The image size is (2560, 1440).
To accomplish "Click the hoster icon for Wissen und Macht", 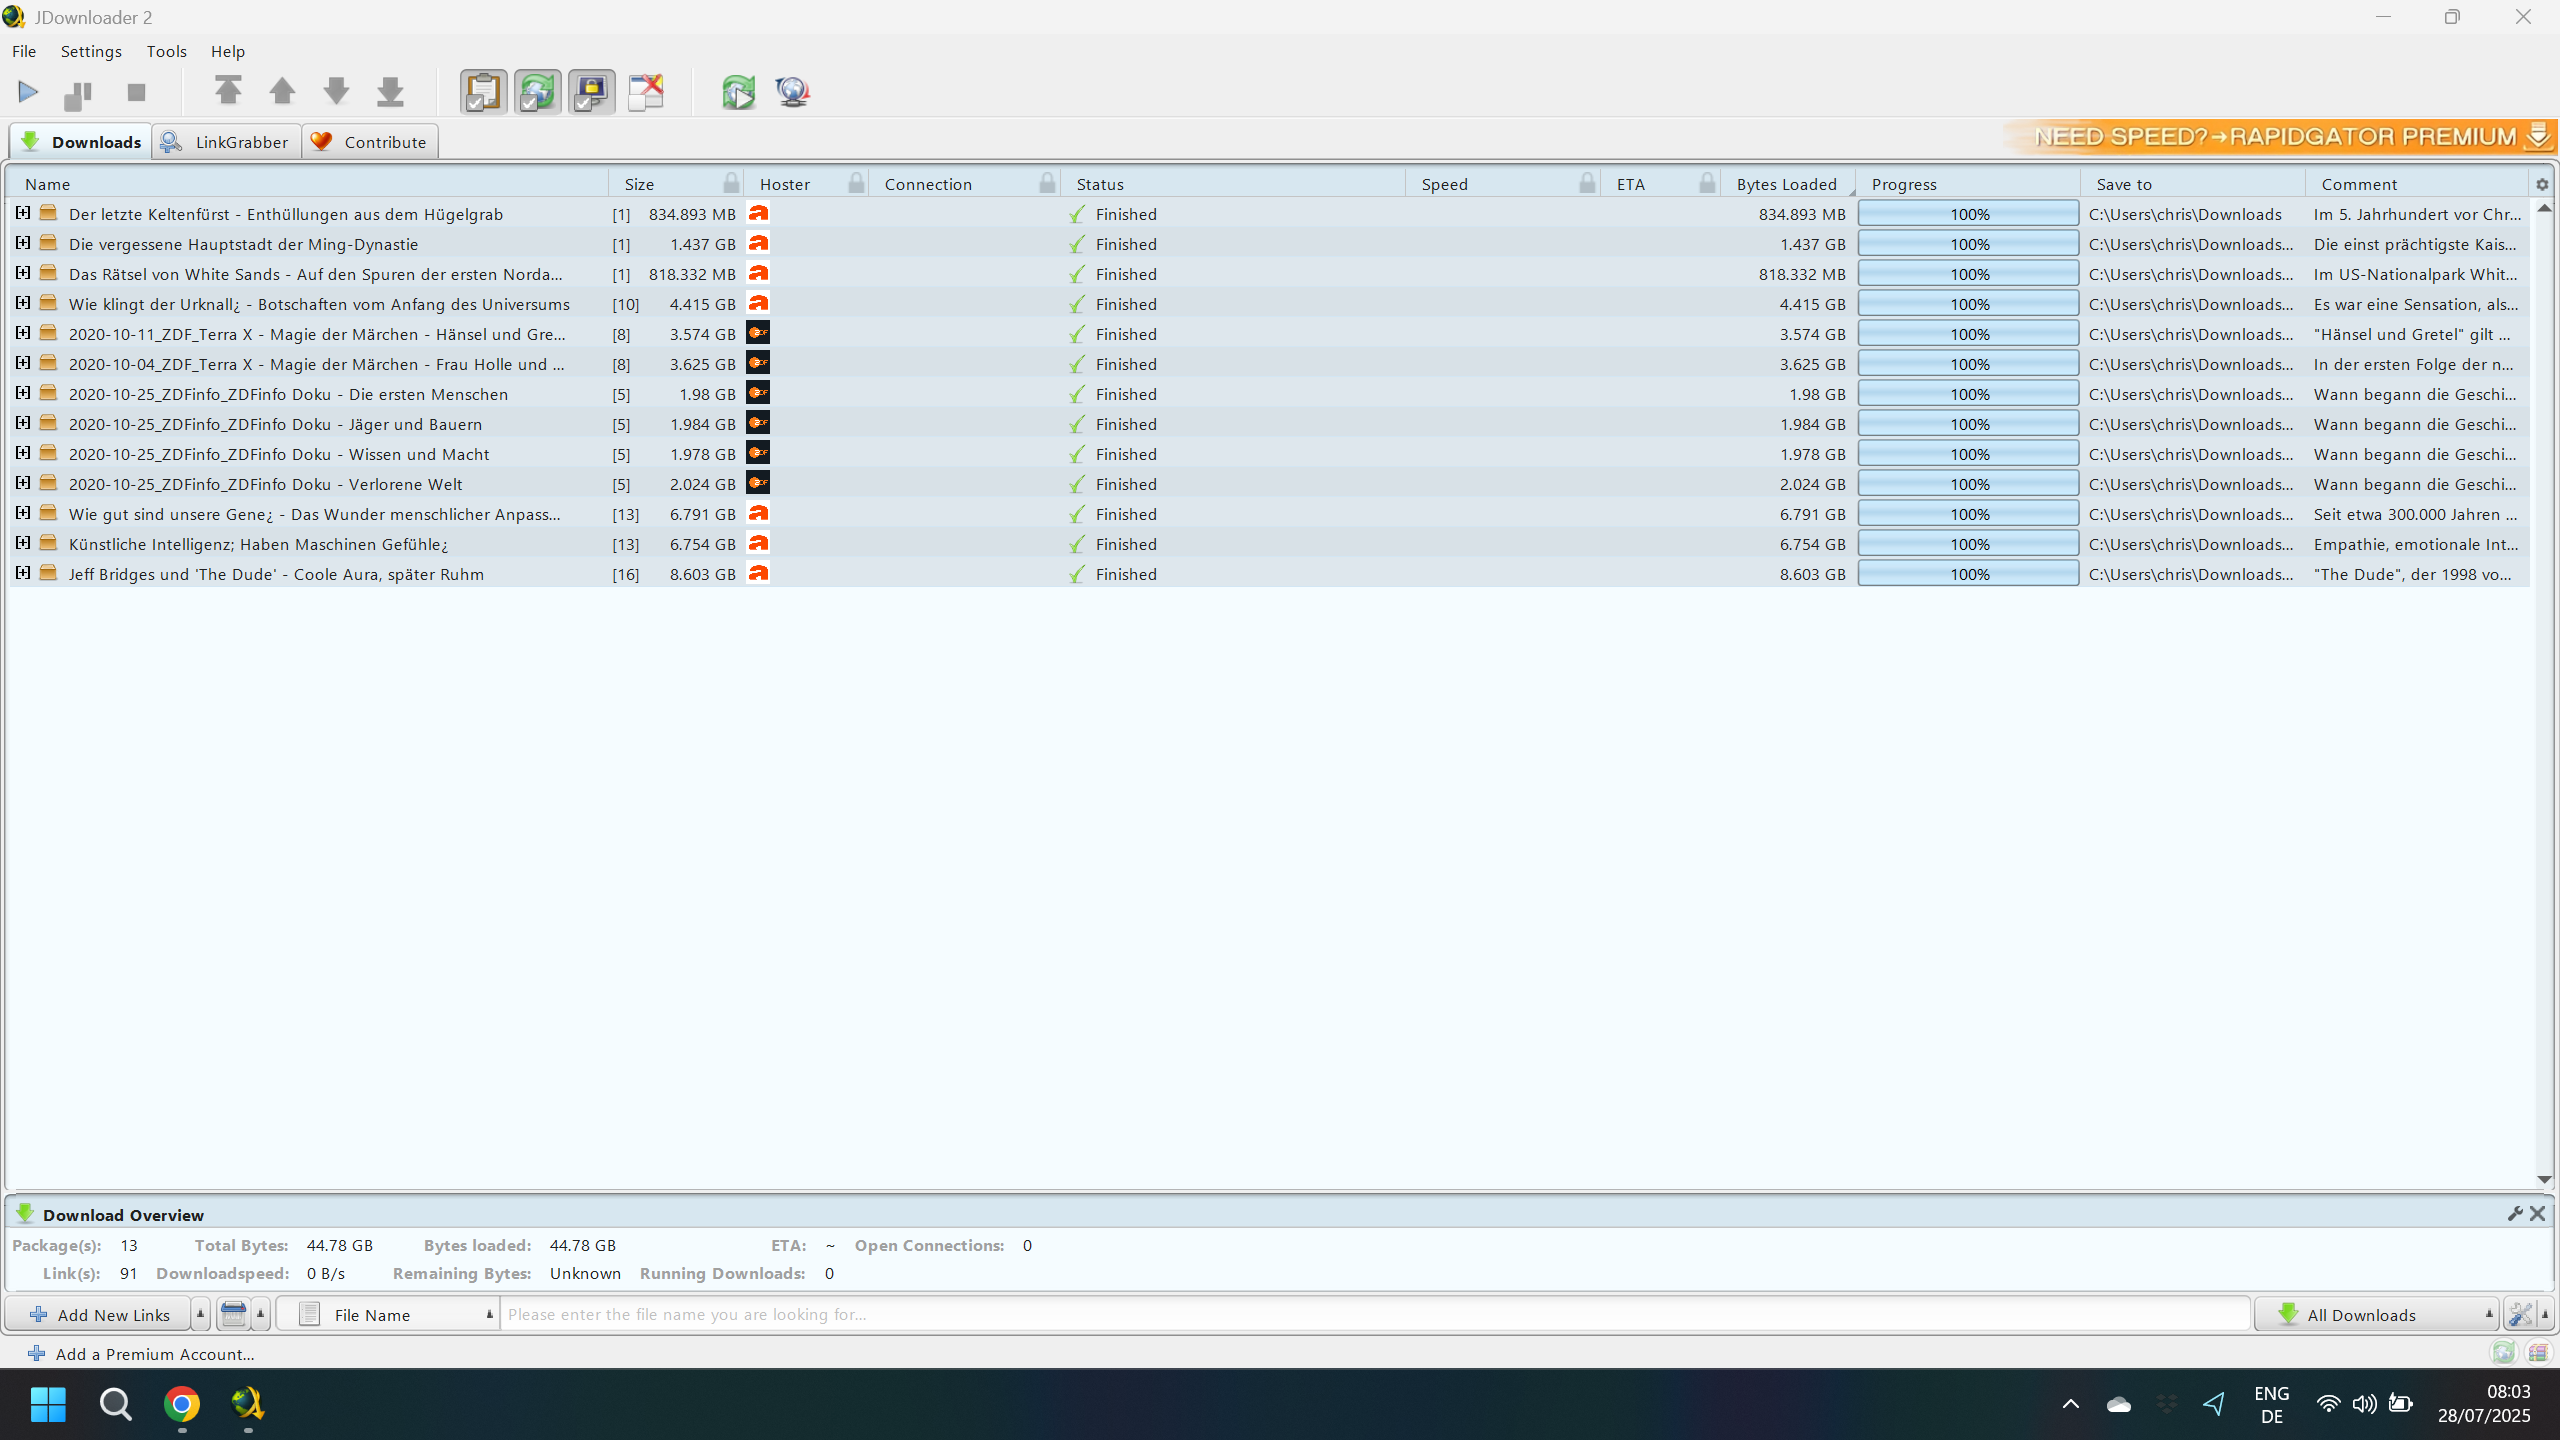I will 758,453.
